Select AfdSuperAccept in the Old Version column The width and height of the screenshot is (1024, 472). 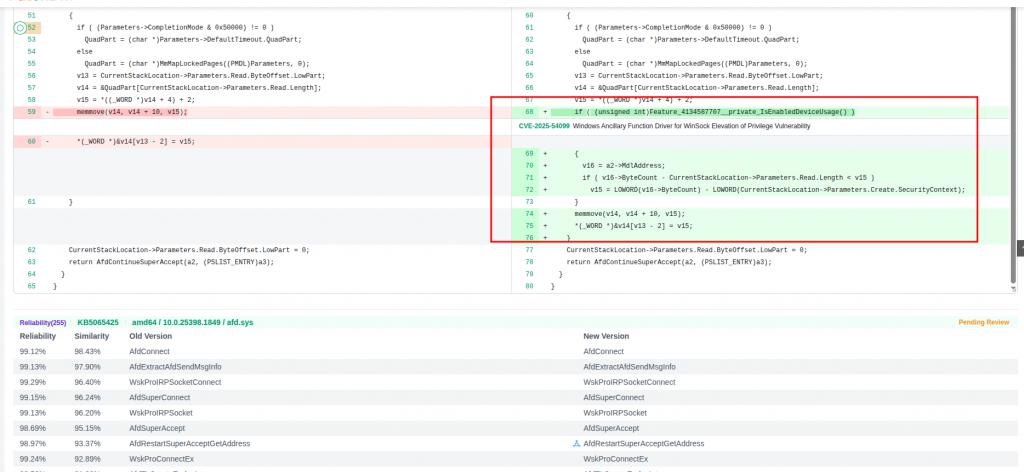tap(157, 428)
